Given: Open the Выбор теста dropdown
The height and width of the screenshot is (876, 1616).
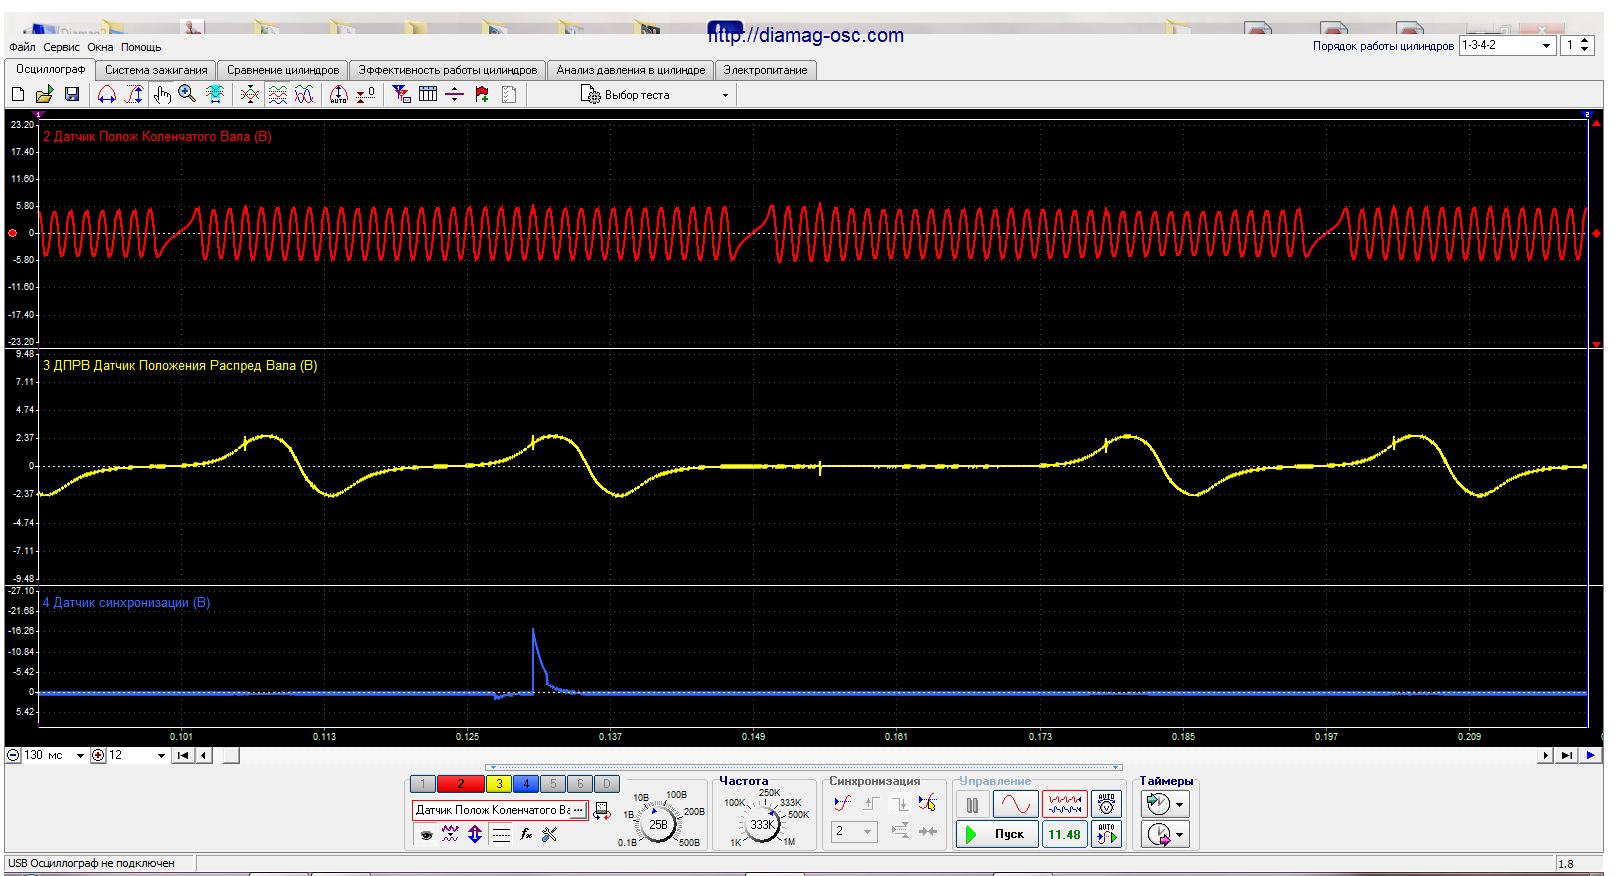Looking at the screenshot, I should 656,95.
